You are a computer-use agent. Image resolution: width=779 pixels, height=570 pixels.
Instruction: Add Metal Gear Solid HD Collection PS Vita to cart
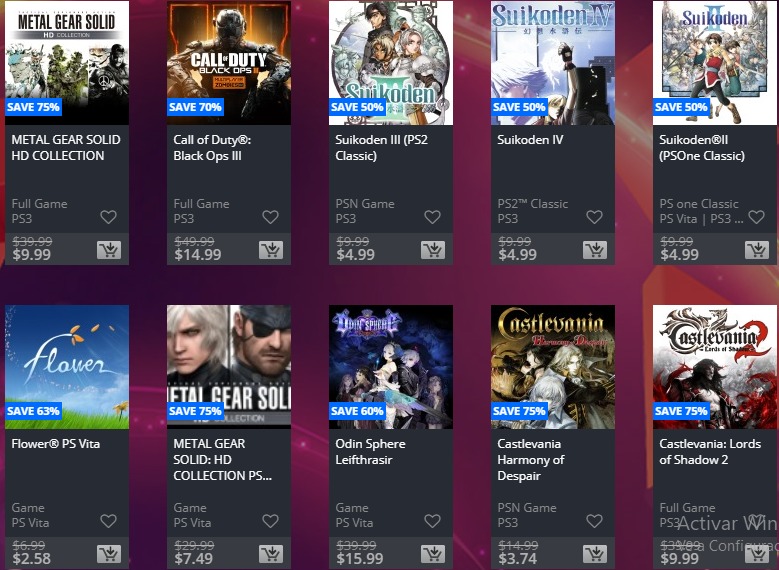point(271,554)
